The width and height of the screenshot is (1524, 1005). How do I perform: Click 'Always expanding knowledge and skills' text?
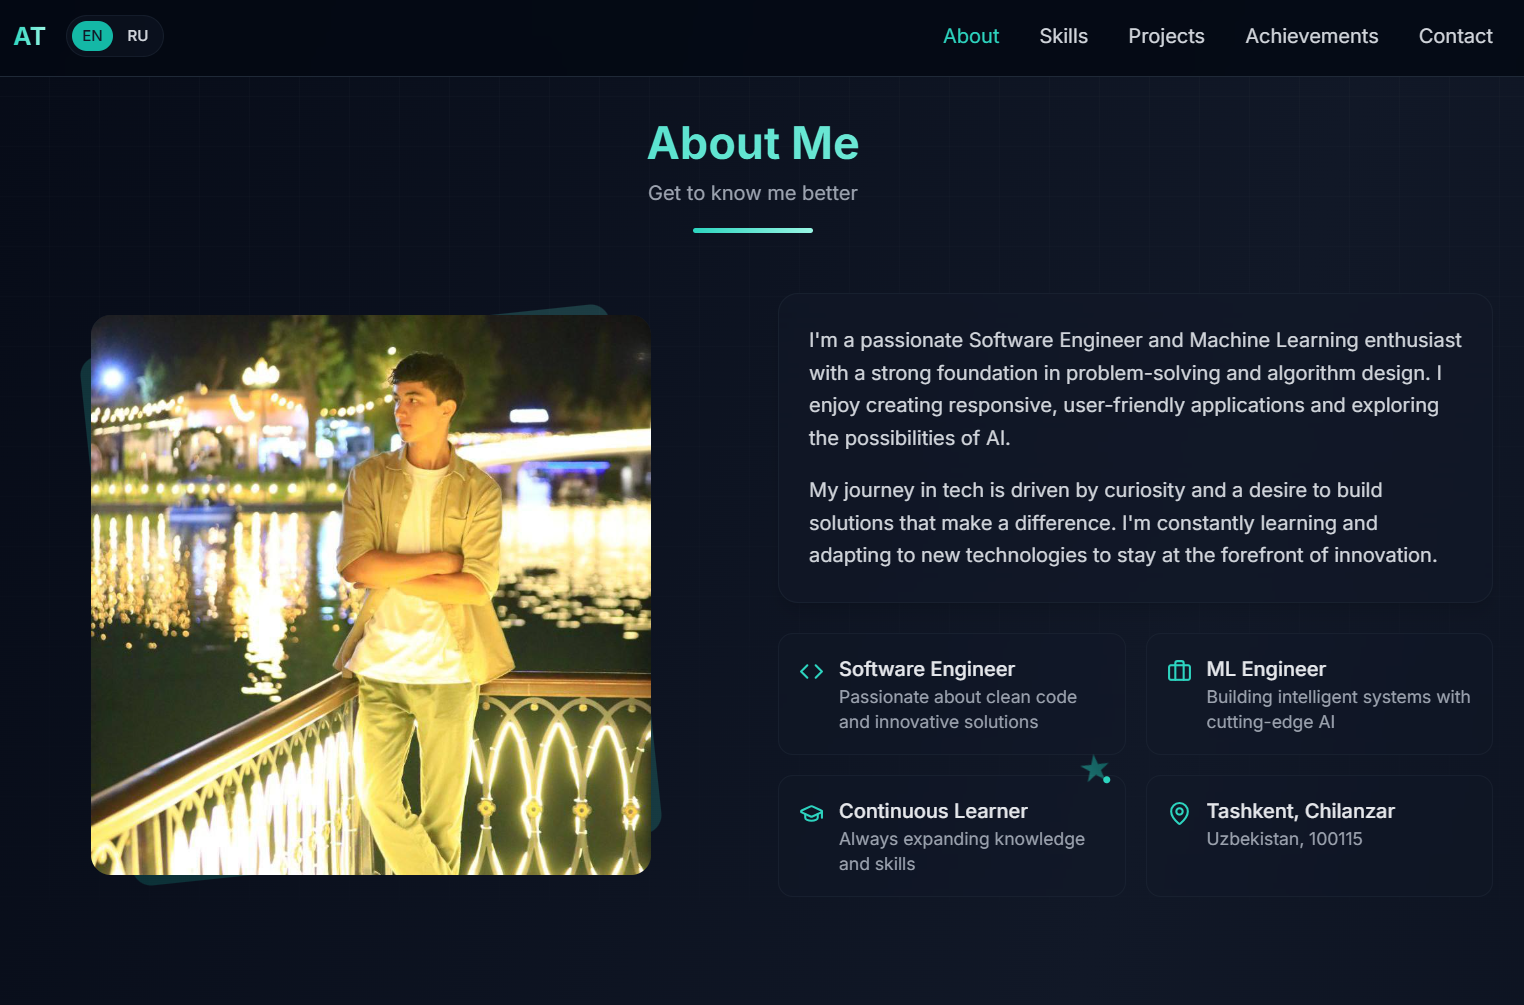coord(962,851)
